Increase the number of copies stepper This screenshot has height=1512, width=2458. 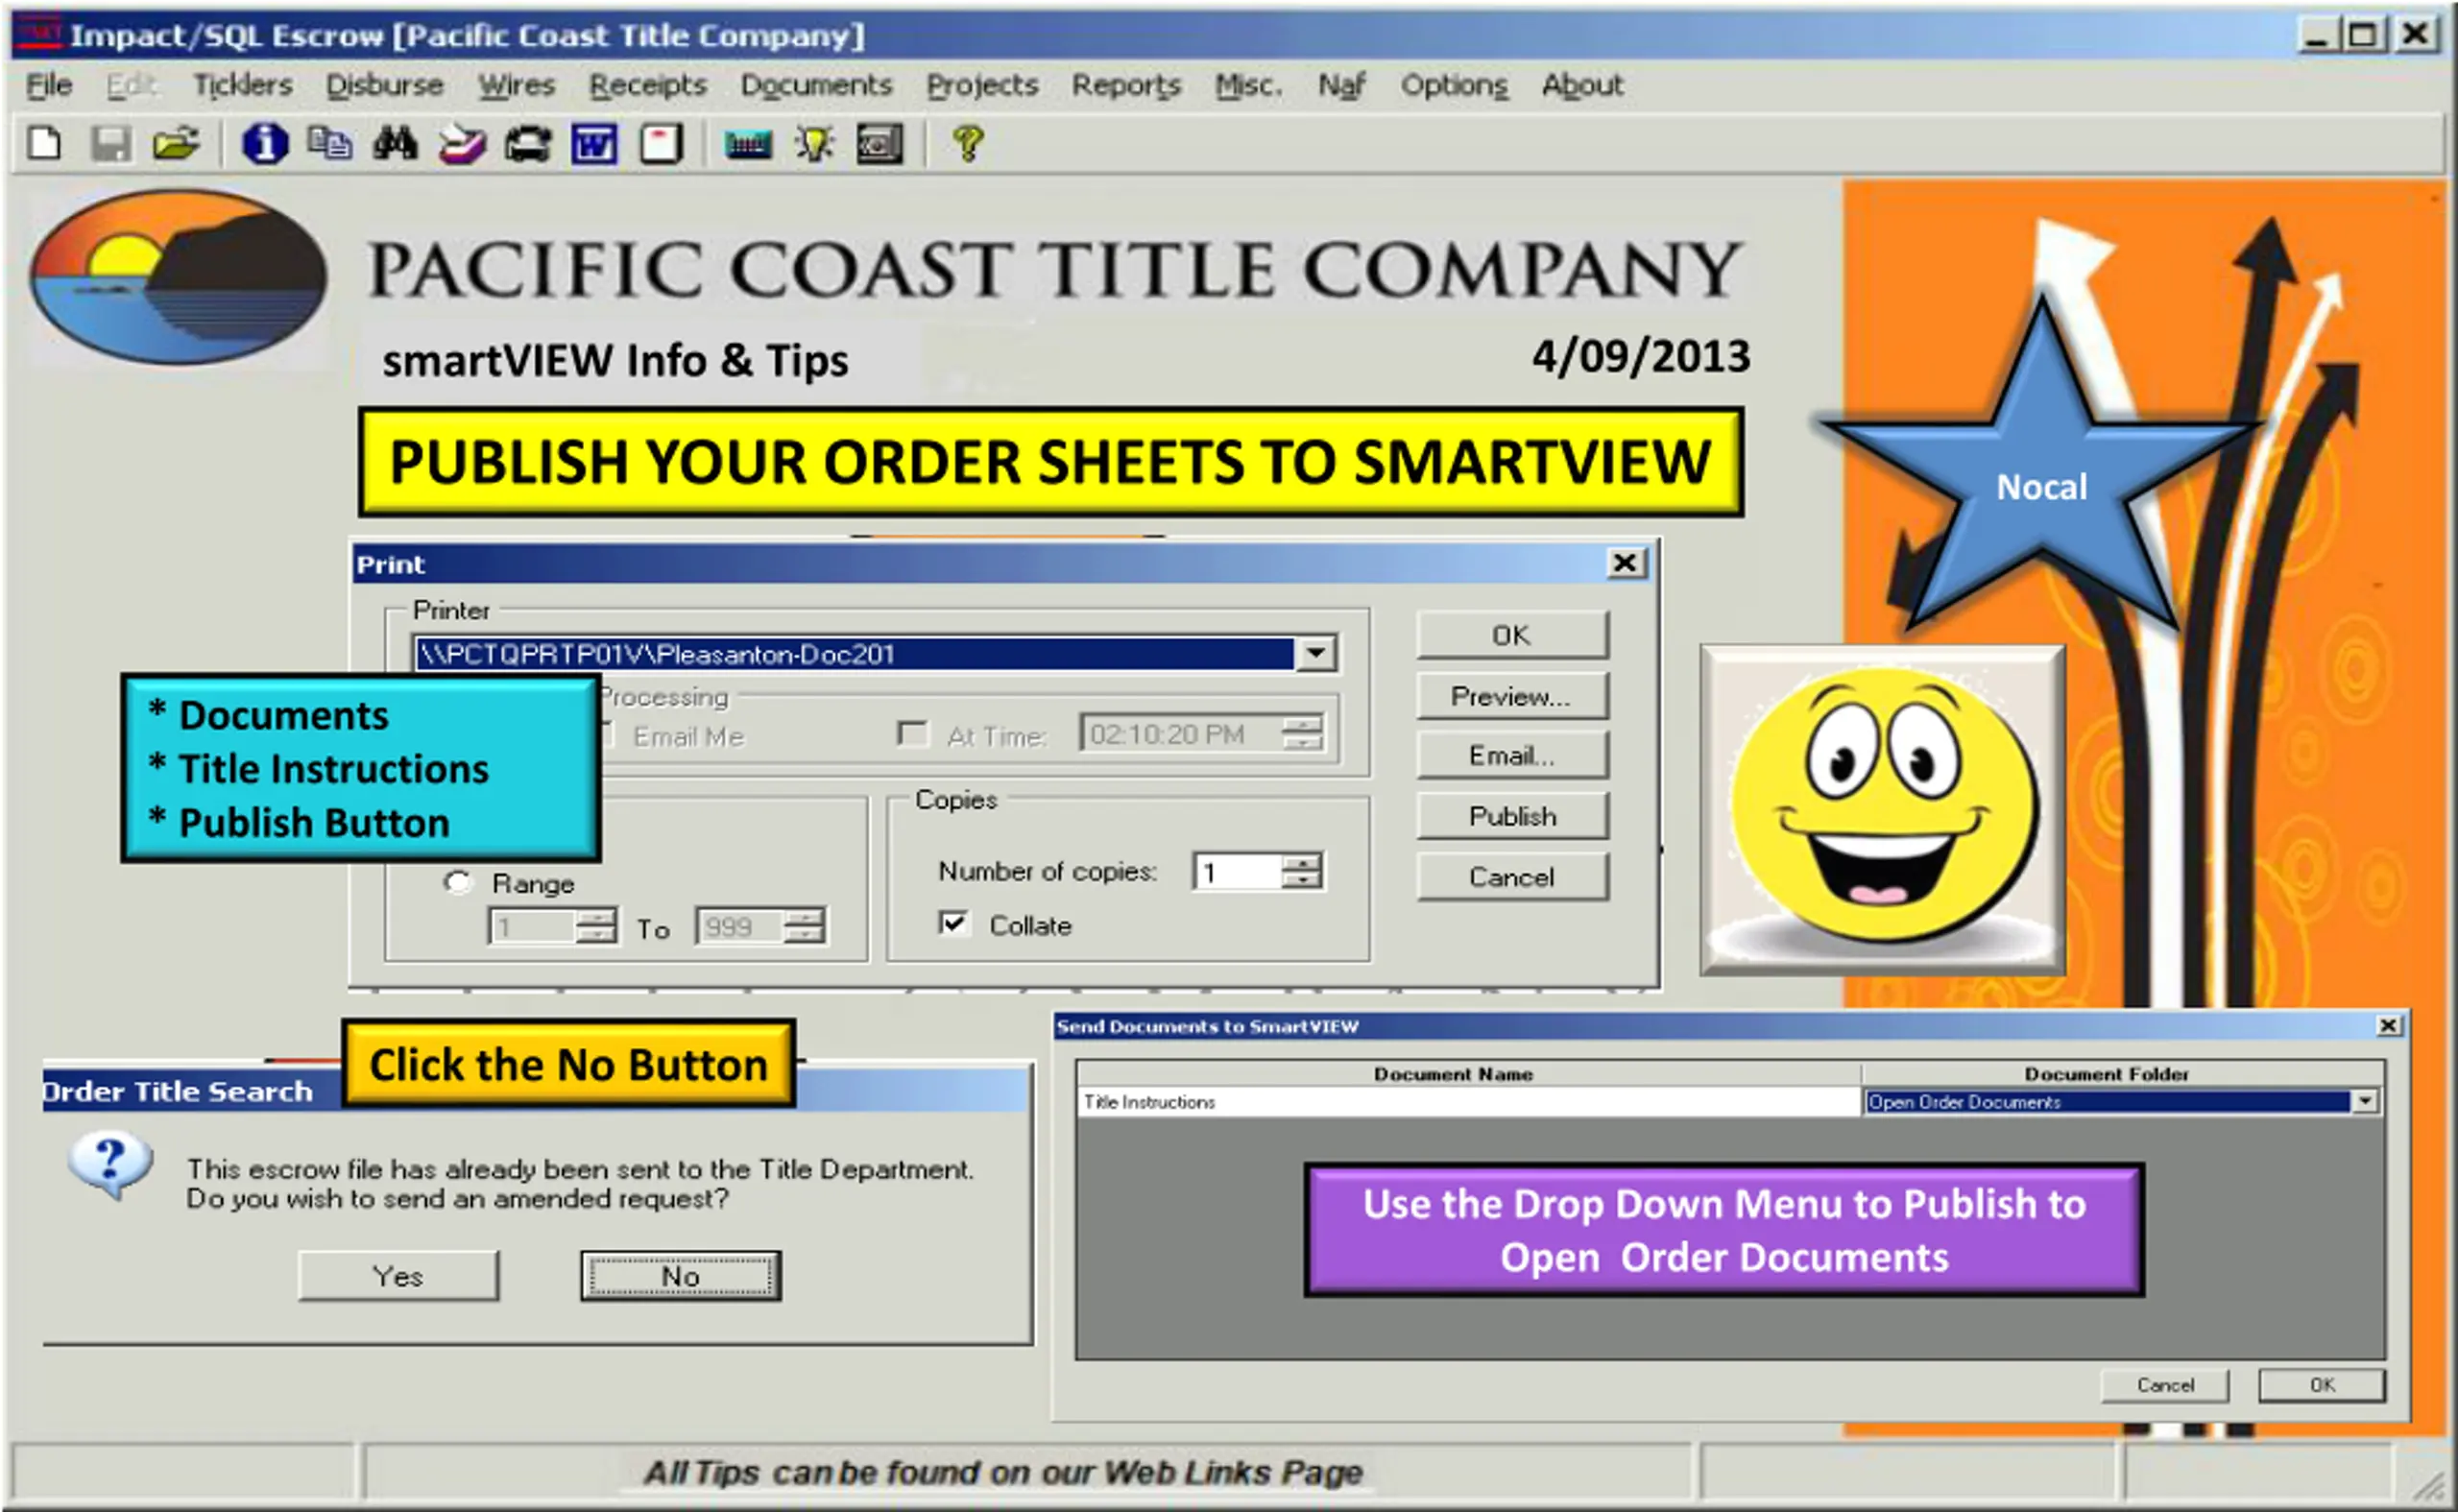pyautogui.click(x=1301, y=862)
